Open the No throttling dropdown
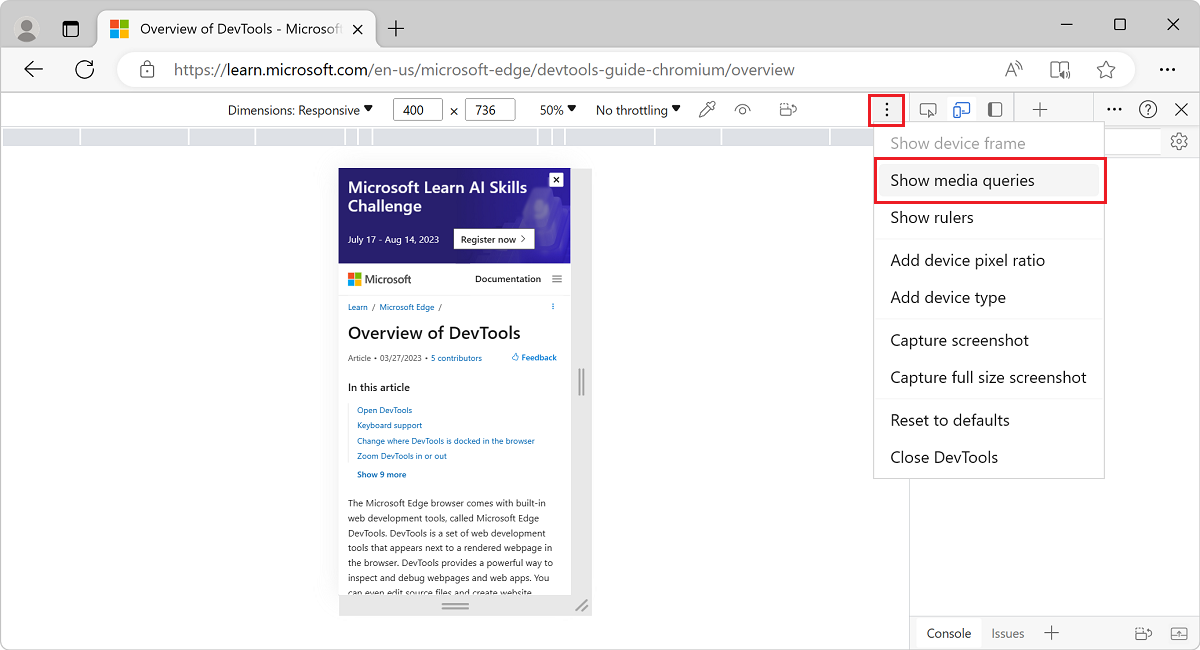Screen dimensions: 1200x650 [x=636, y=110]
